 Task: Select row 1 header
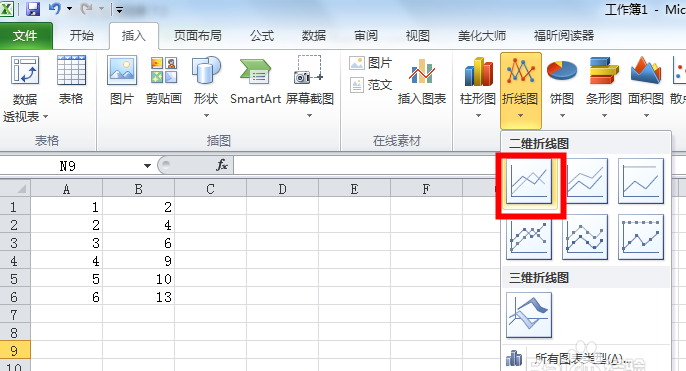click(15, 206)
